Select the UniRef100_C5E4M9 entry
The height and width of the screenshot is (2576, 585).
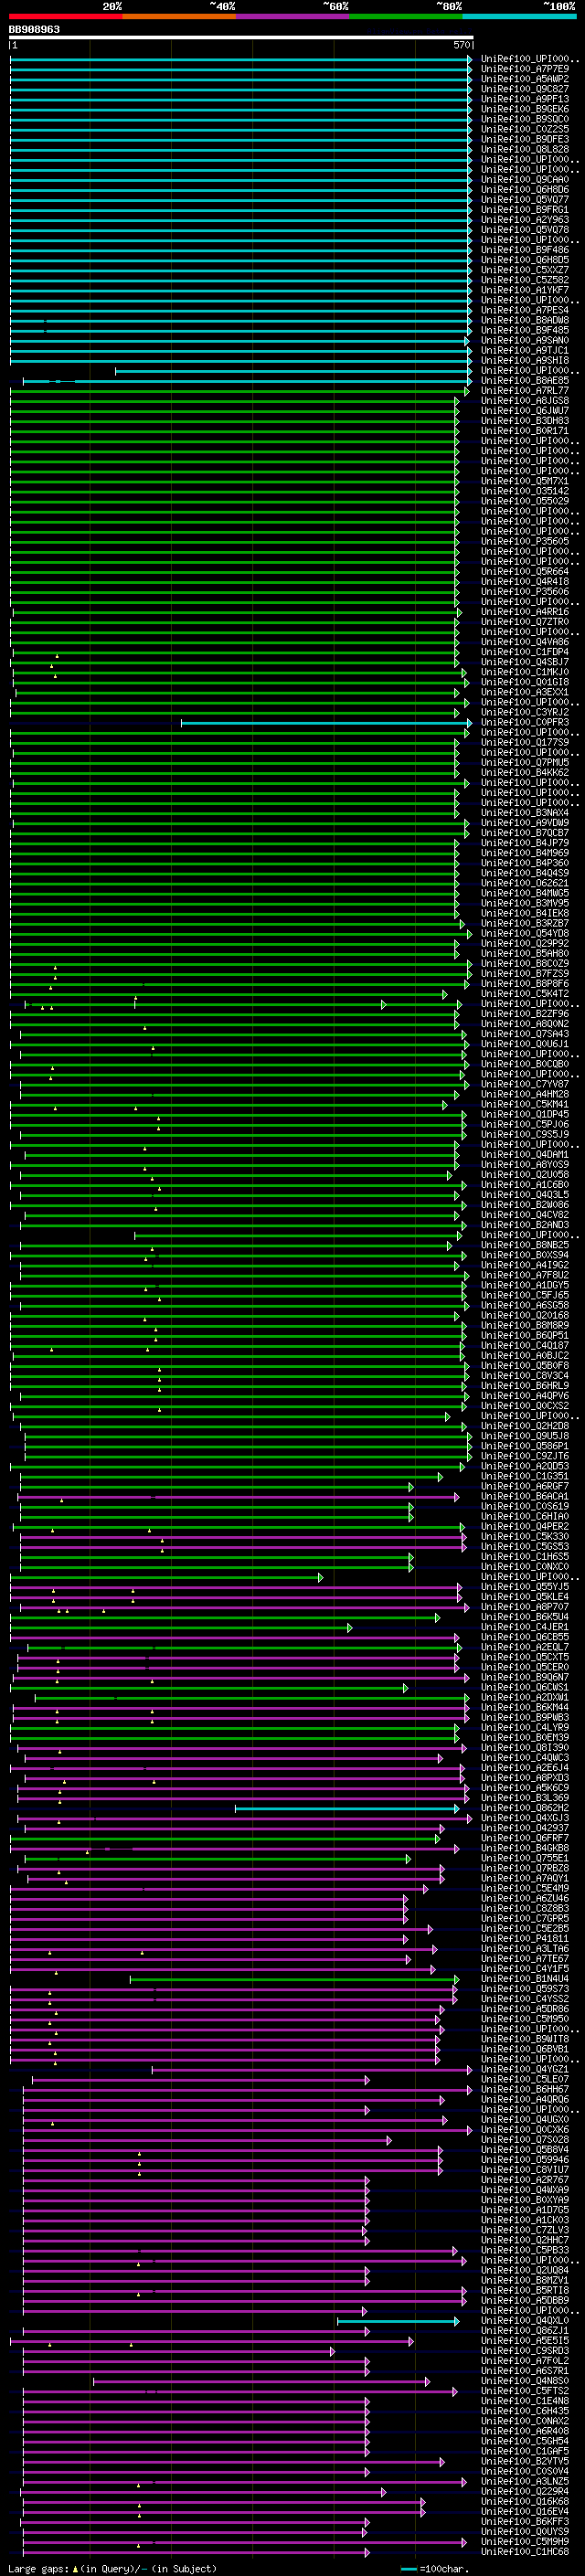click(x=525, y=1888)
